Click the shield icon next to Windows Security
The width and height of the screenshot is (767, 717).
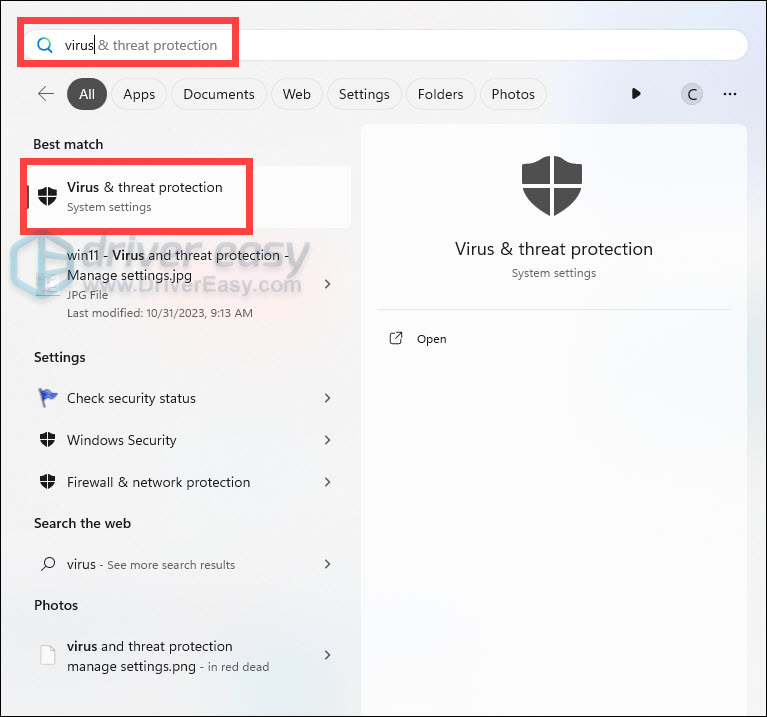(x=47, y=440)
